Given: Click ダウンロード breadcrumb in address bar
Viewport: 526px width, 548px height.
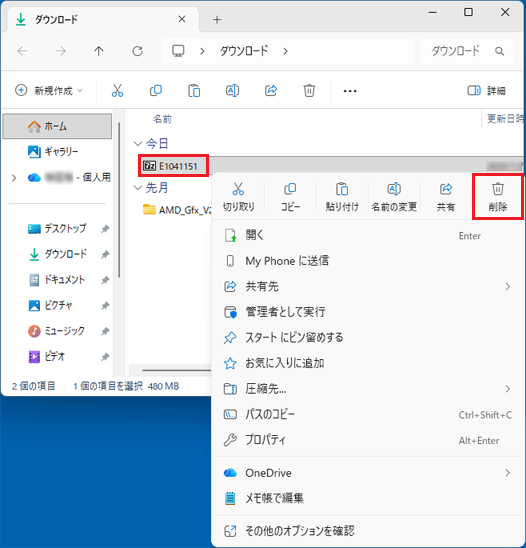Looking at the screenshot, I should point(244,51).
